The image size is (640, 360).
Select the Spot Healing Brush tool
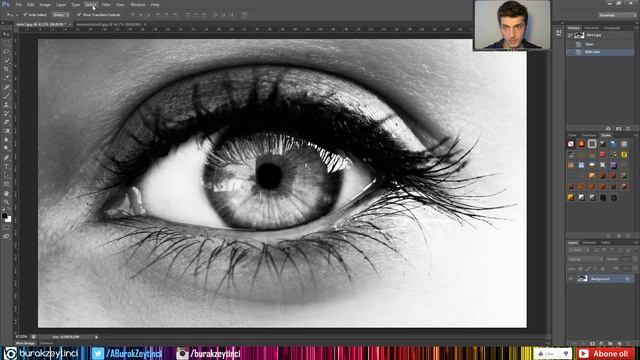coord(6,87)
